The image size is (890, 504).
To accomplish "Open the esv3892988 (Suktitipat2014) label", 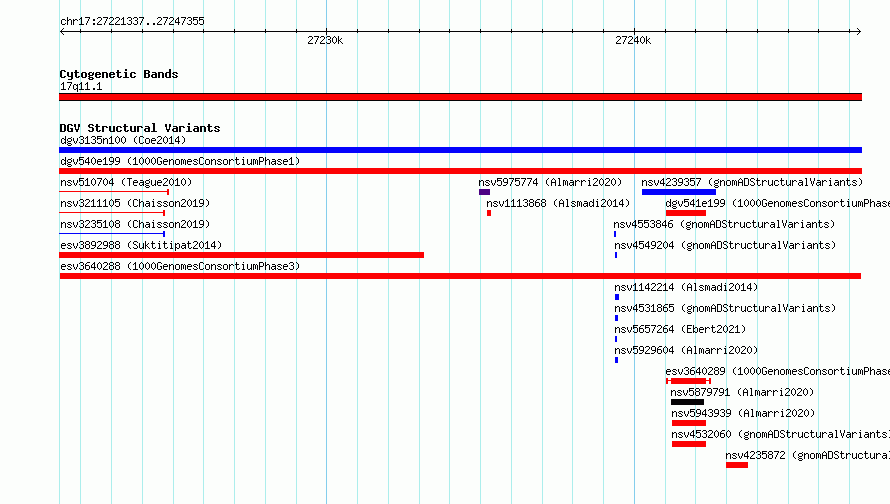I will pos(141,245).
